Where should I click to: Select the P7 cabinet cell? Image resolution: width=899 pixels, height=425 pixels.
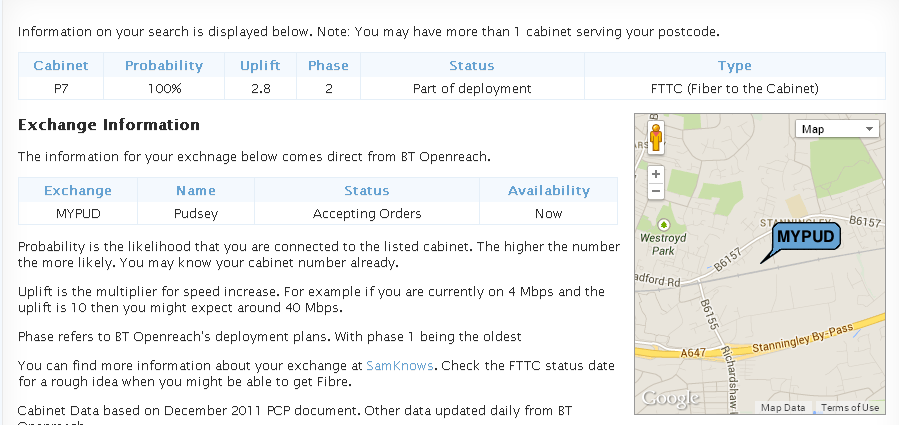[x=61, y=88]
